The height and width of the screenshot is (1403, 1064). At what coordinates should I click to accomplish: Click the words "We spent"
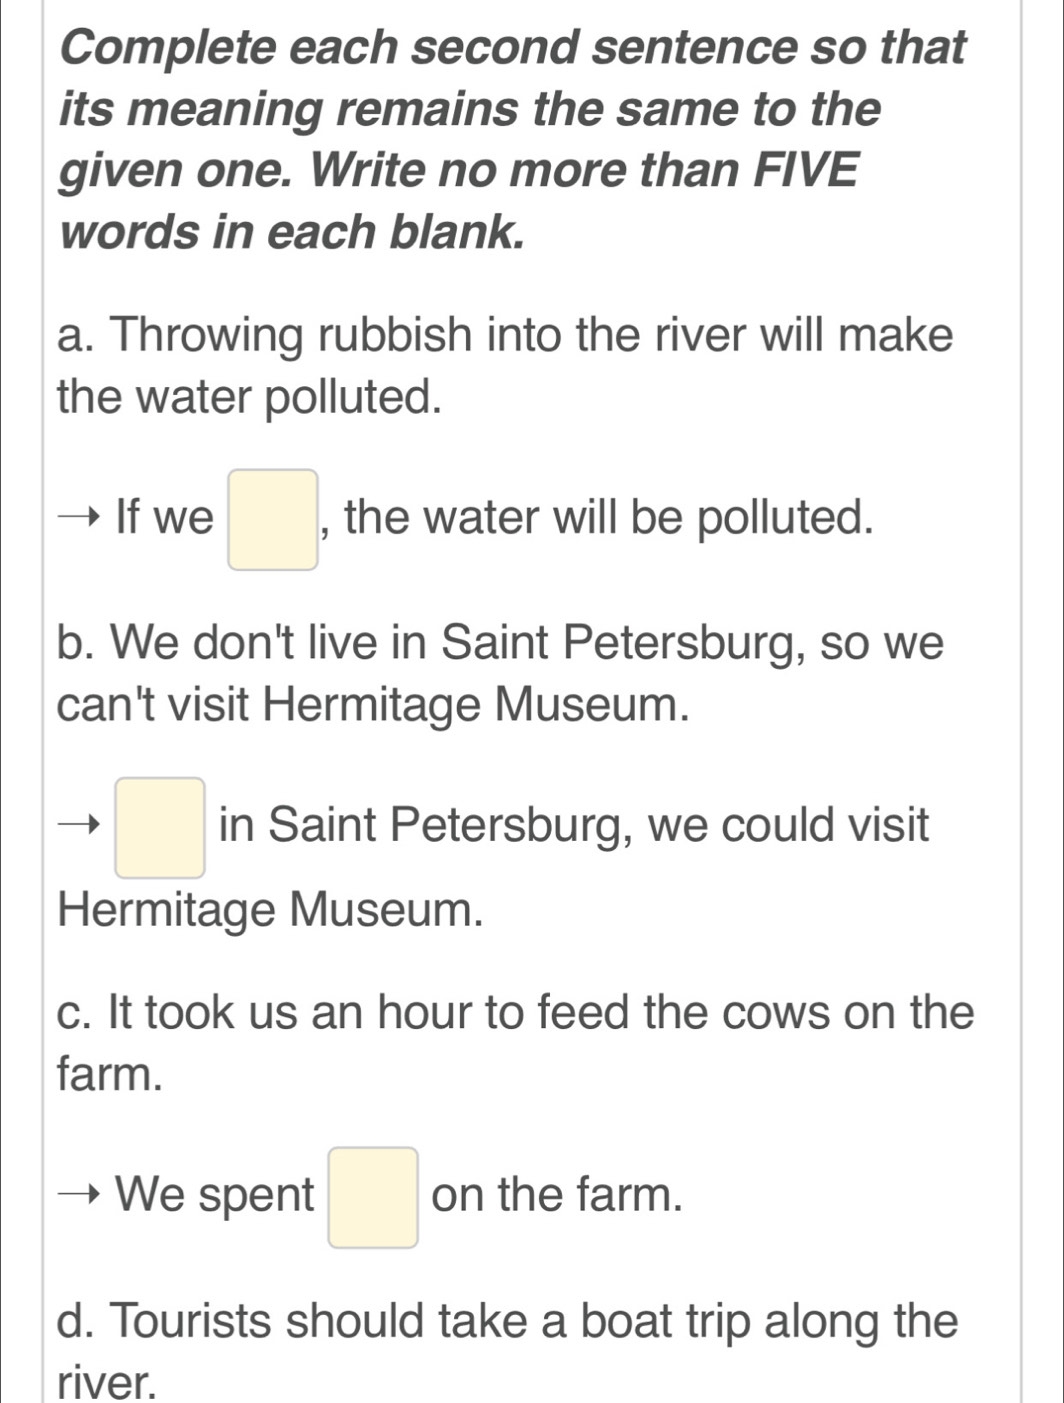[x=215, y=1196]
